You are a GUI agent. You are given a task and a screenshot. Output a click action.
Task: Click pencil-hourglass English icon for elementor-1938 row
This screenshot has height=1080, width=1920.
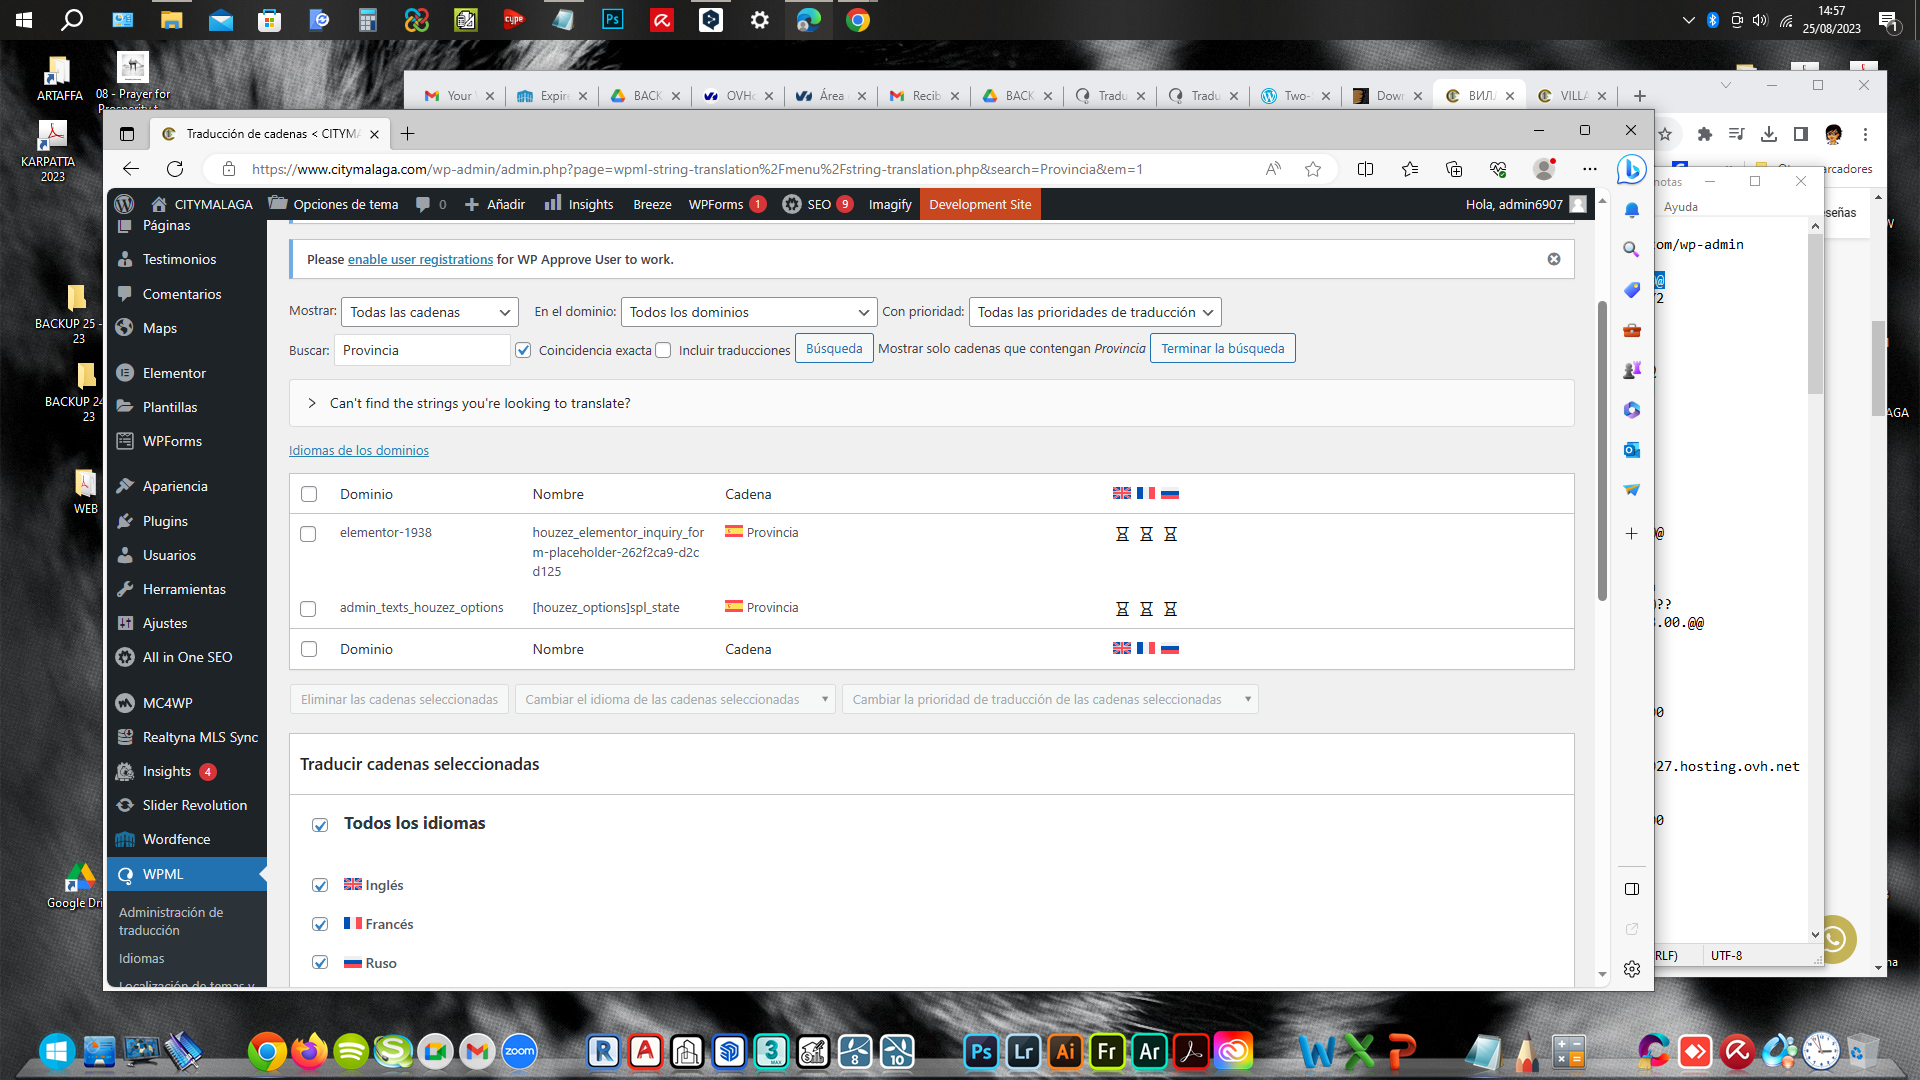tap(1122, 534)
